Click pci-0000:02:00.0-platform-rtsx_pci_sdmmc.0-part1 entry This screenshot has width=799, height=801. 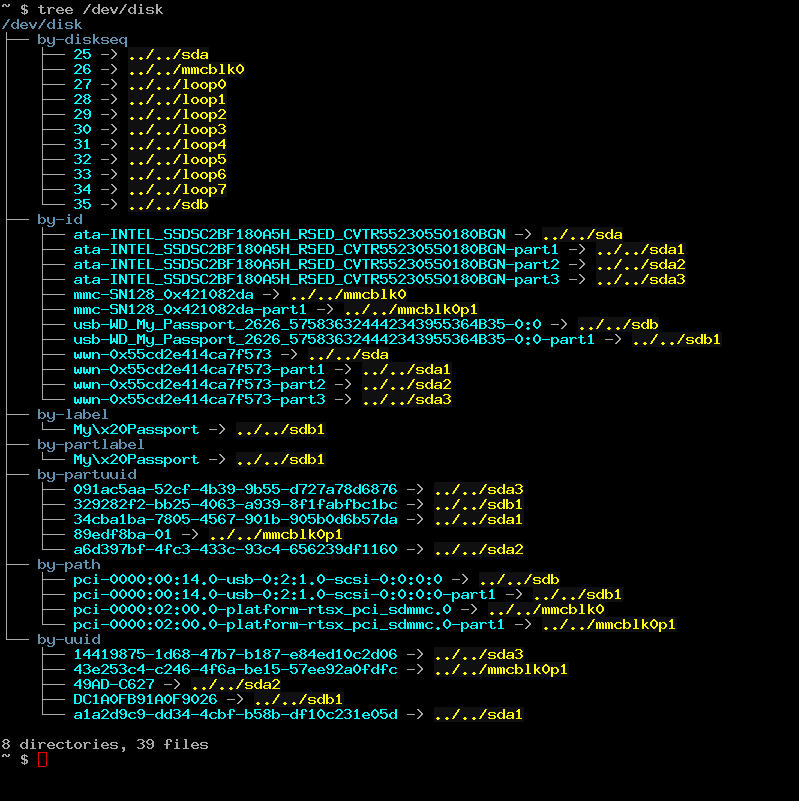(x=289, y=625)
